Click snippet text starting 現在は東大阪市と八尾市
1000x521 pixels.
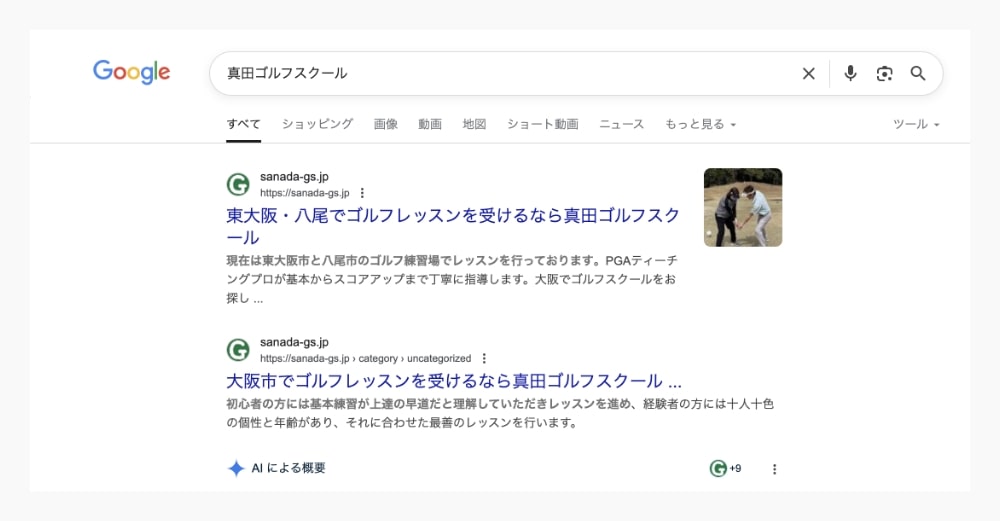pyautogui.click(x=452, y=279)
